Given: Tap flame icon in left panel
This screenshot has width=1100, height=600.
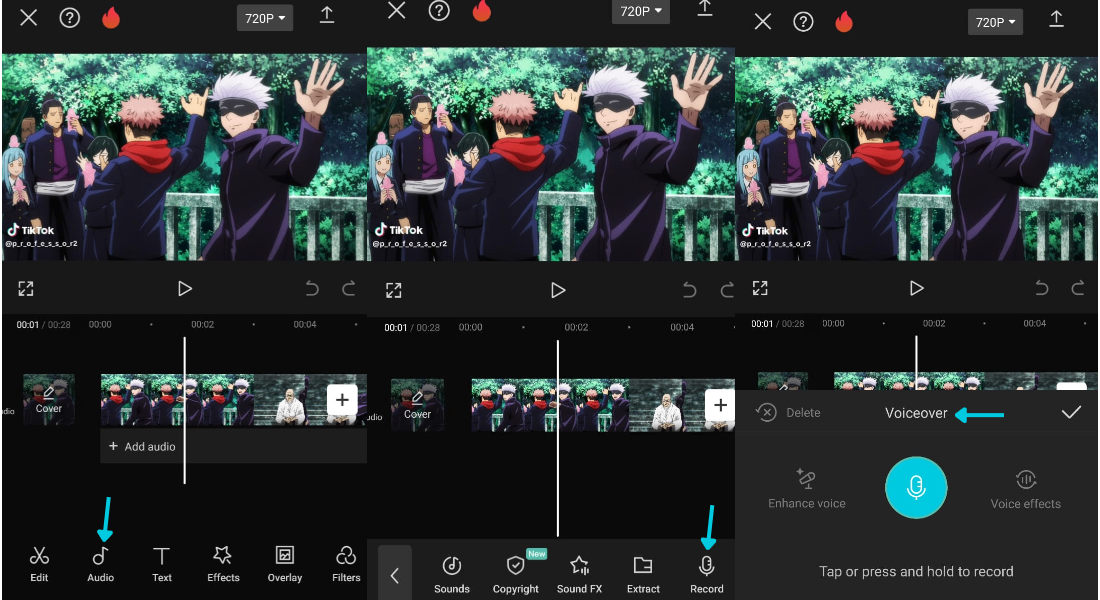Looking at the screenshot, I should [111, 18].
